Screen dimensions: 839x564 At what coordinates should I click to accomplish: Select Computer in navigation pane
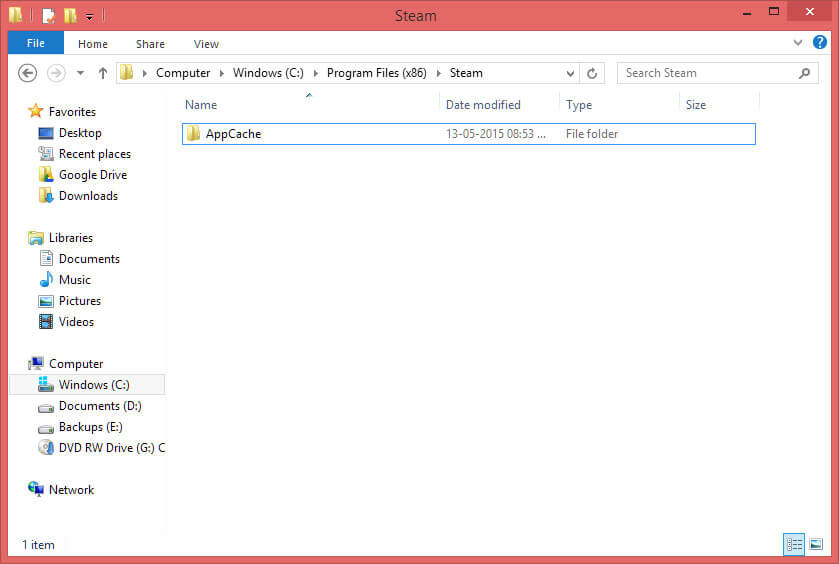point(76,364)
